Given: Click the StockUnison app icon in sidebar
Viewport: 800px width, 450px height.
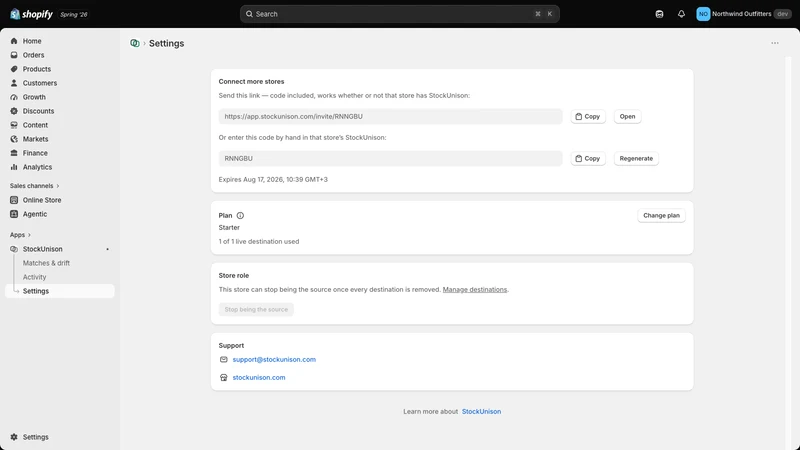Looking at the screenshot, I should [x=14, y=249].
